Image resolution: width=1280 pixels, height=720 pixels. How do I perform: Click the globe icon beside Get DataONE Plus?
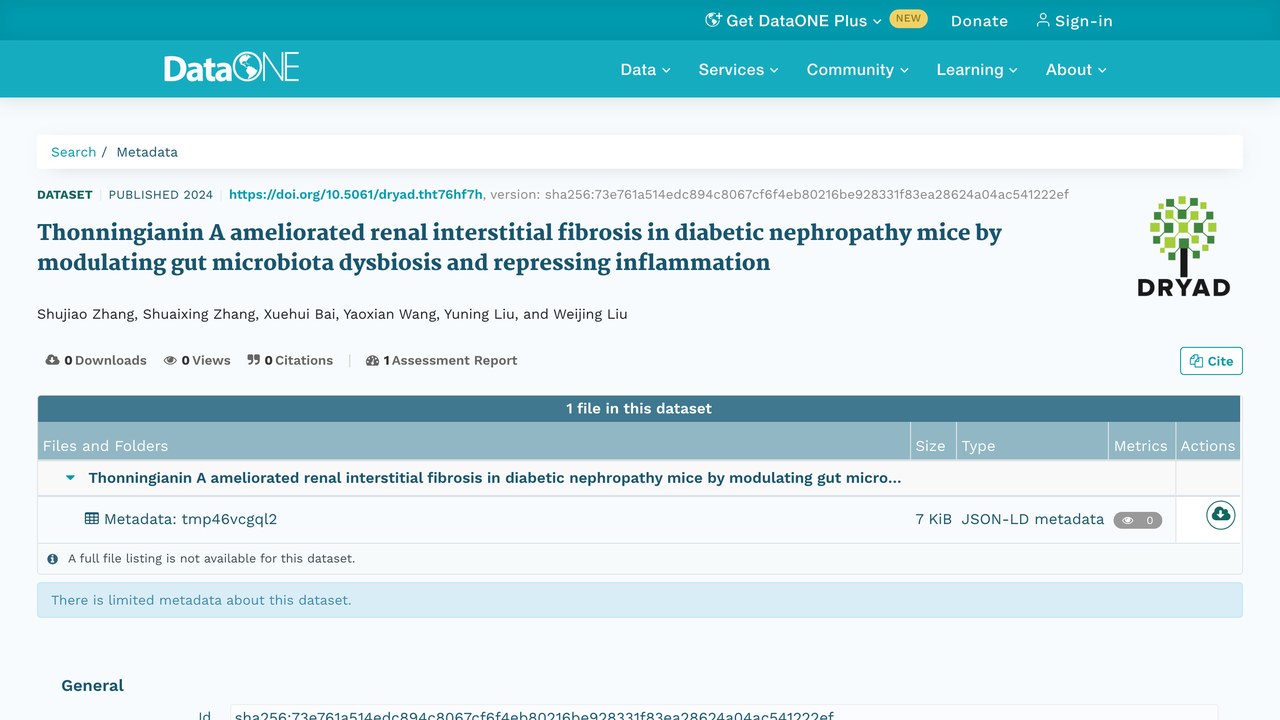(x=713, y=20)
